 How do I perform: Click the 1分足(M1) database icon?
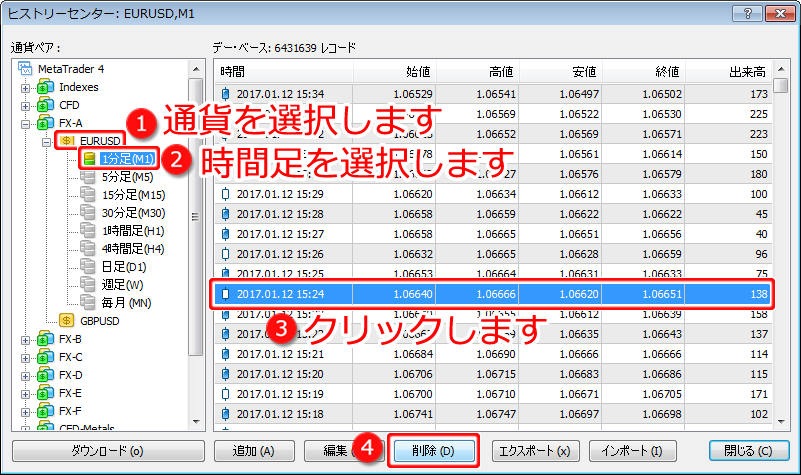click(89, 159)
